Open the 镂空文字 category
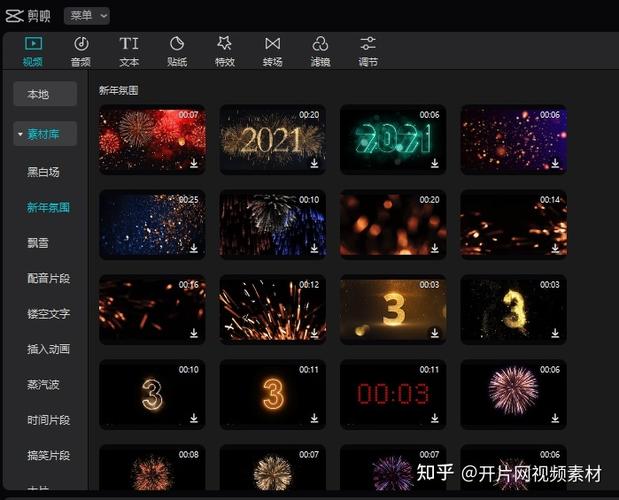619x500 pixels. coord(49,314)
